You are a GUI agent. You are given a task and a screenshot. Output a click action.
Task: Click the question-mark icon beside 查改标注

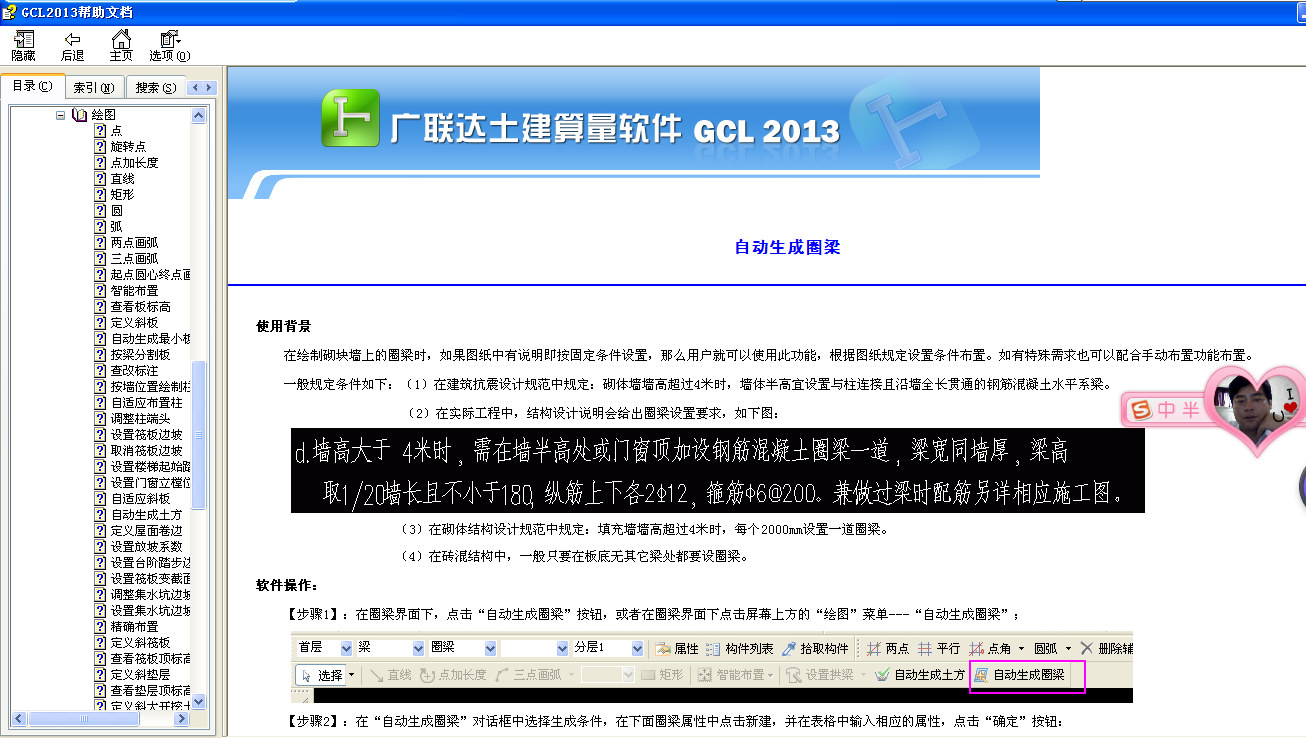coord(100,371)
